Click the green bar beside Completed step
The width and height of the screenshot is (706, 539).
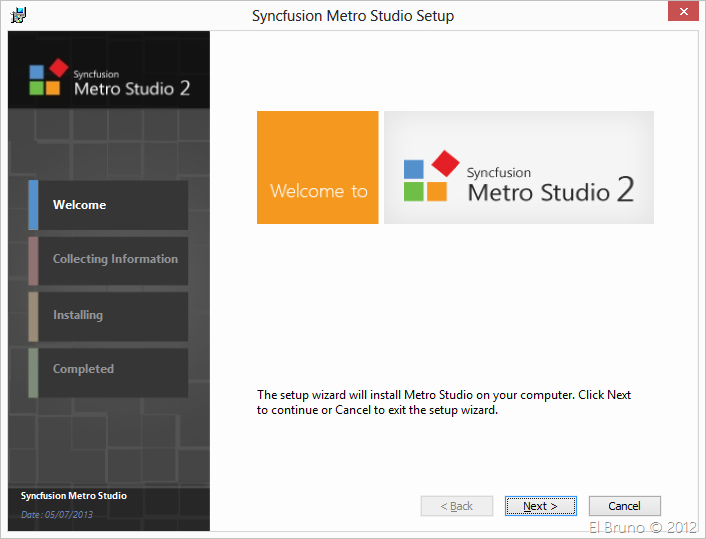pos(33,370)
